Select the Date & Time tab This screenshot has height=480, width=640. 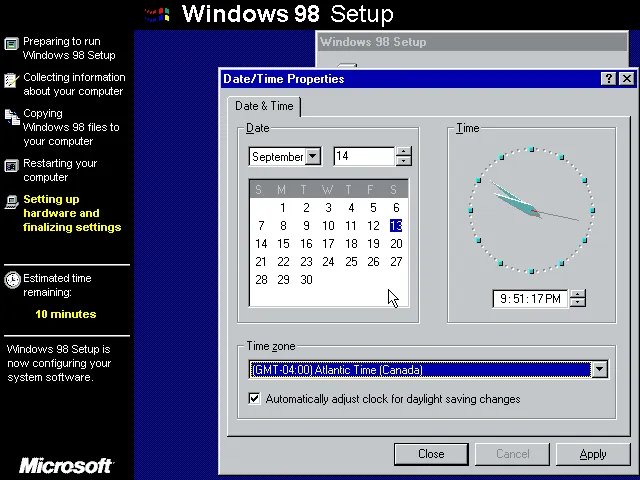click(264, 106)
